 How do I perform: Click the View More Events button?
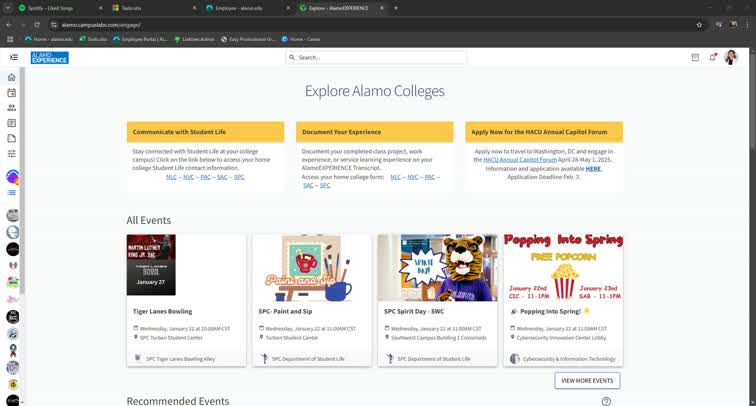tap(587, 380)
